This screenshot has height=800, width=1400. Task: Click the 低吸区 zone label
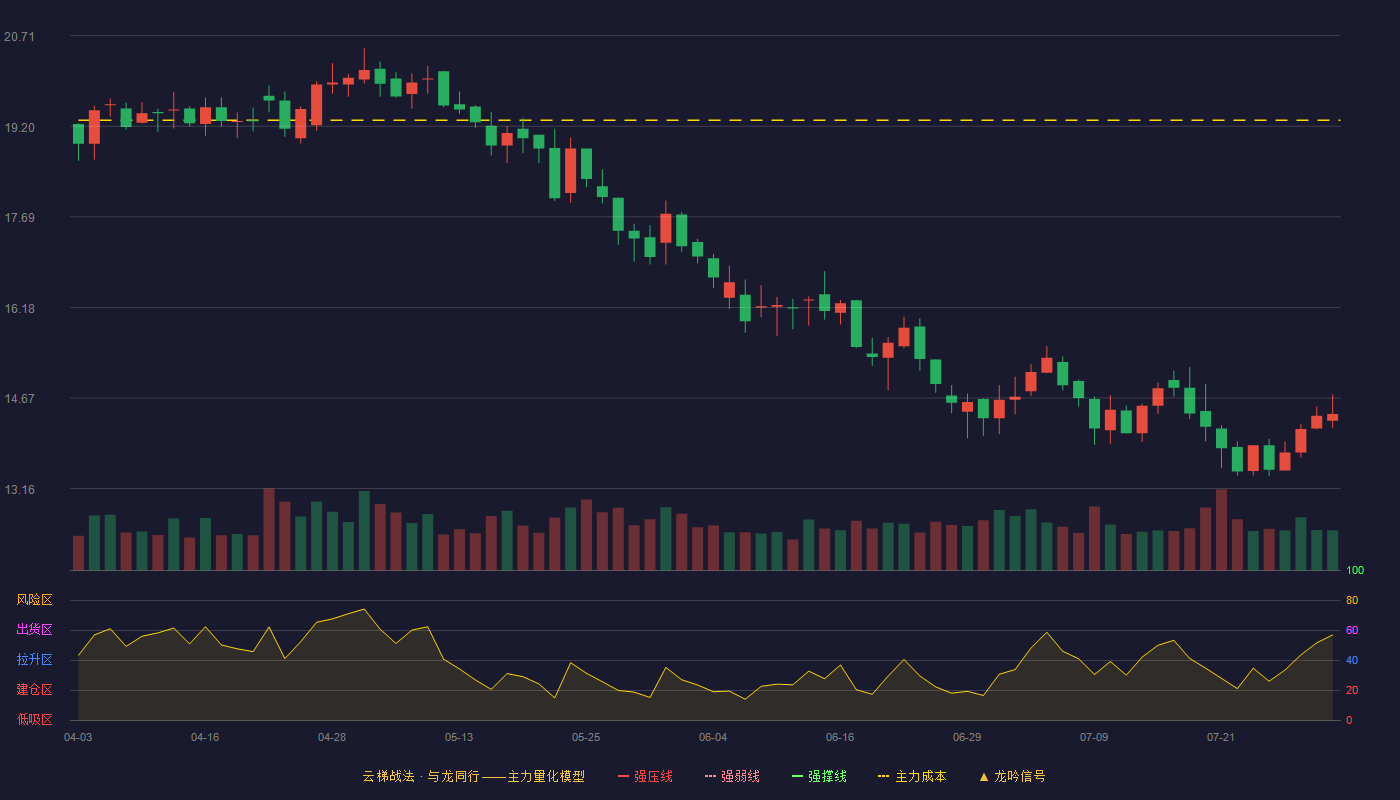tap(35, 719)
